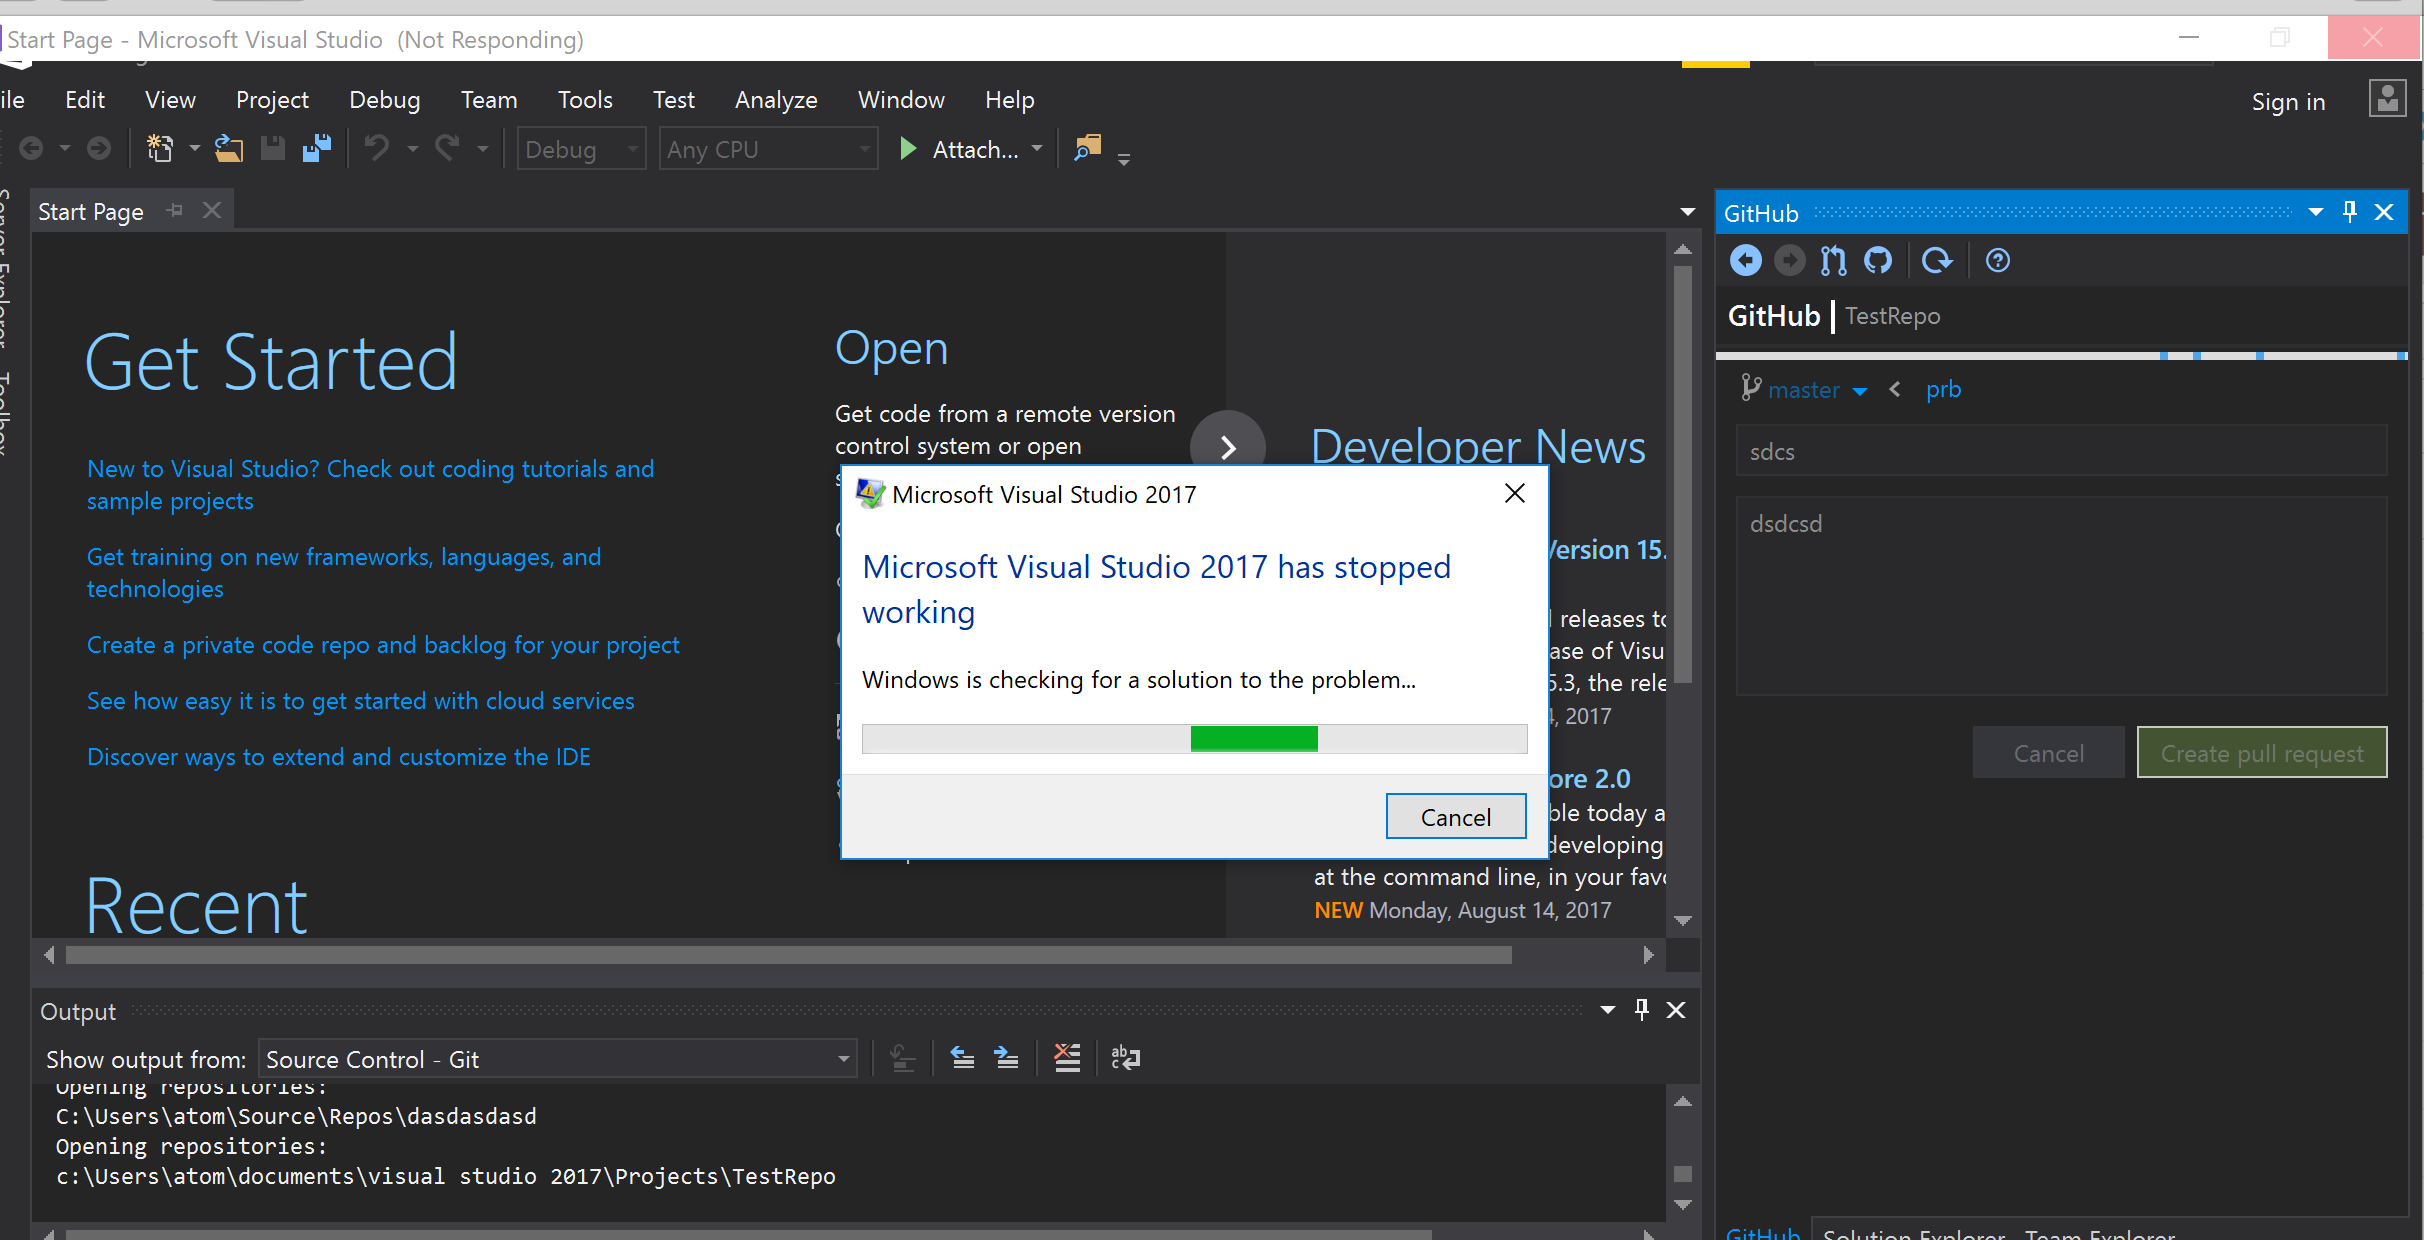
Task: Switch to the Solution Explorer tab
Action: 1913,1233
